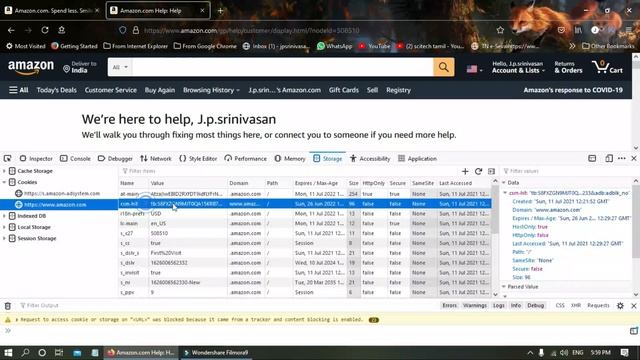Select the s.amazon-adsystem.com cookie host
The image size is (640, 360).
[x=62, y=193]
